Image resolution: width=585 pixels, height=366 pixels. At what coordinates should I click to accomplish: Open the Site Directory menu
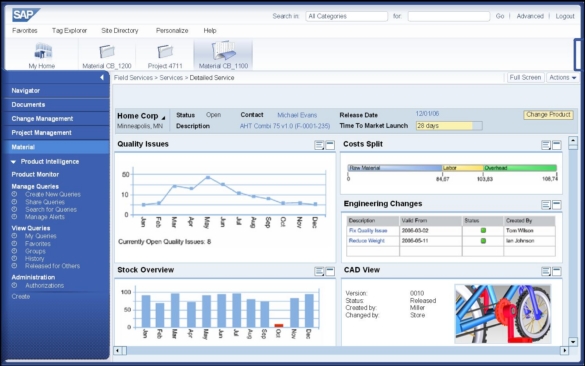pos(120,31)
